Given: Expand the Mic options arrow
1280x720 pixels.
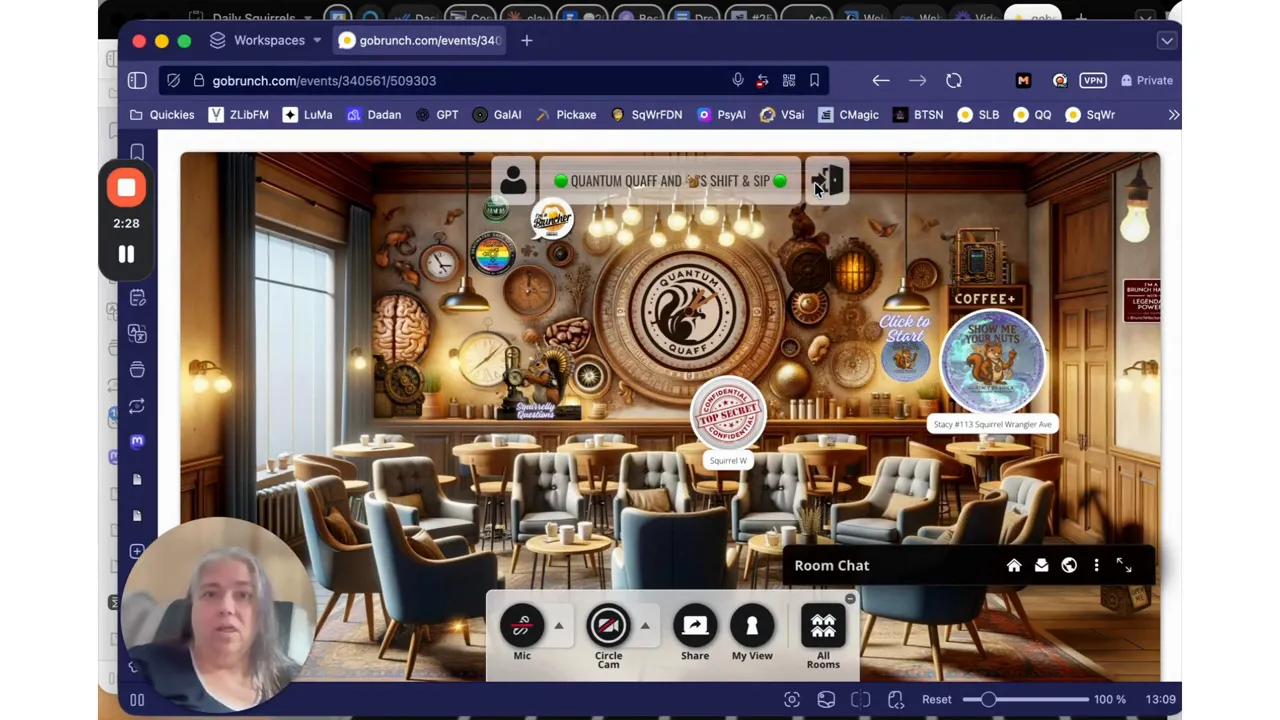Looking at the screenshot, I should [x=559, y=626].
